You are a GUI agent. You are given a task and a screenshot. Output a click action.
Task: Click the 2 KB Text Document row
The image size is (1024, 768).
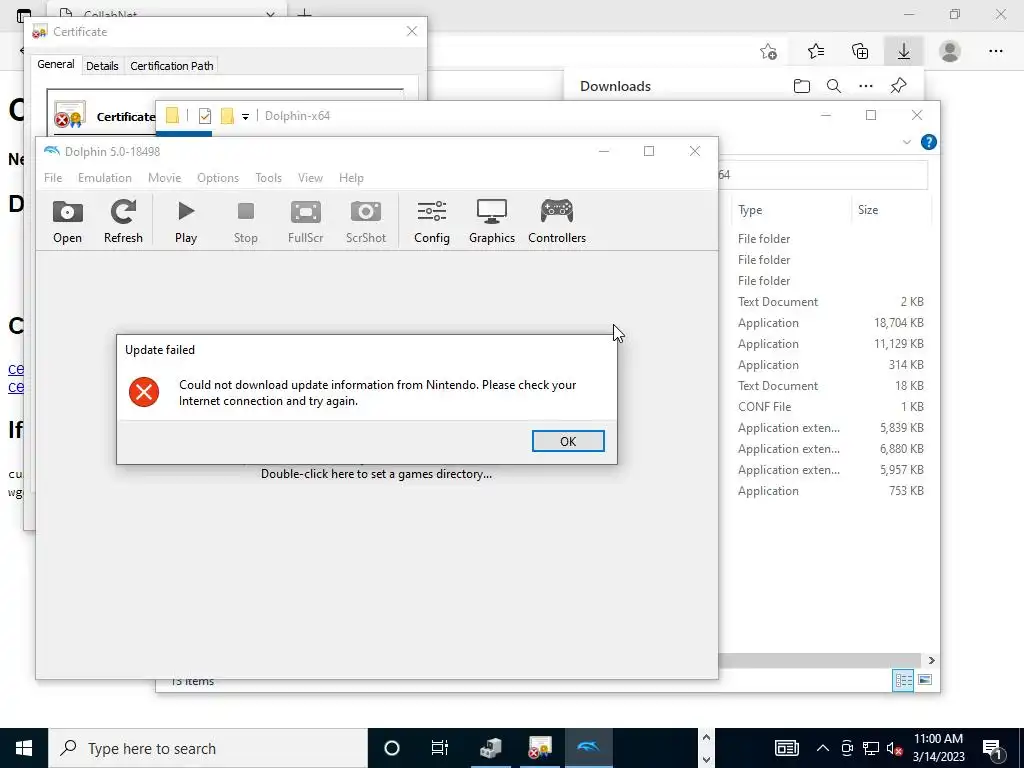click(831, 302)
